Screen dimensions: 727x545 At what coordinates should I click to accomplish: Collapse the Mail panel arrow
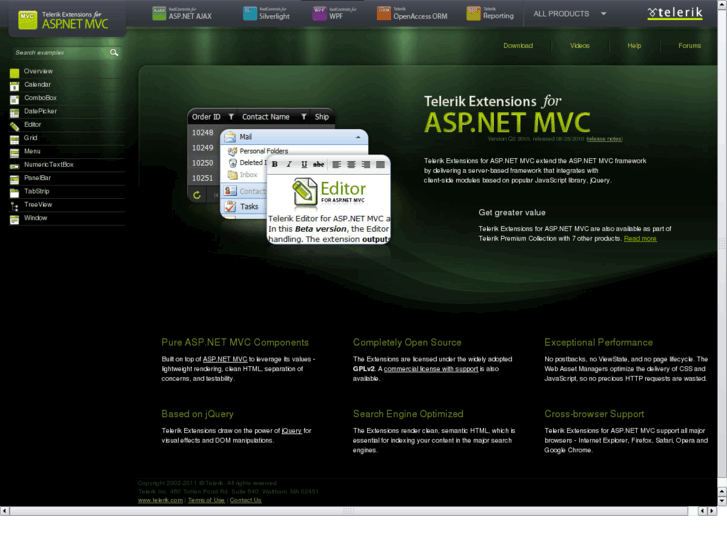pos(358,137)
